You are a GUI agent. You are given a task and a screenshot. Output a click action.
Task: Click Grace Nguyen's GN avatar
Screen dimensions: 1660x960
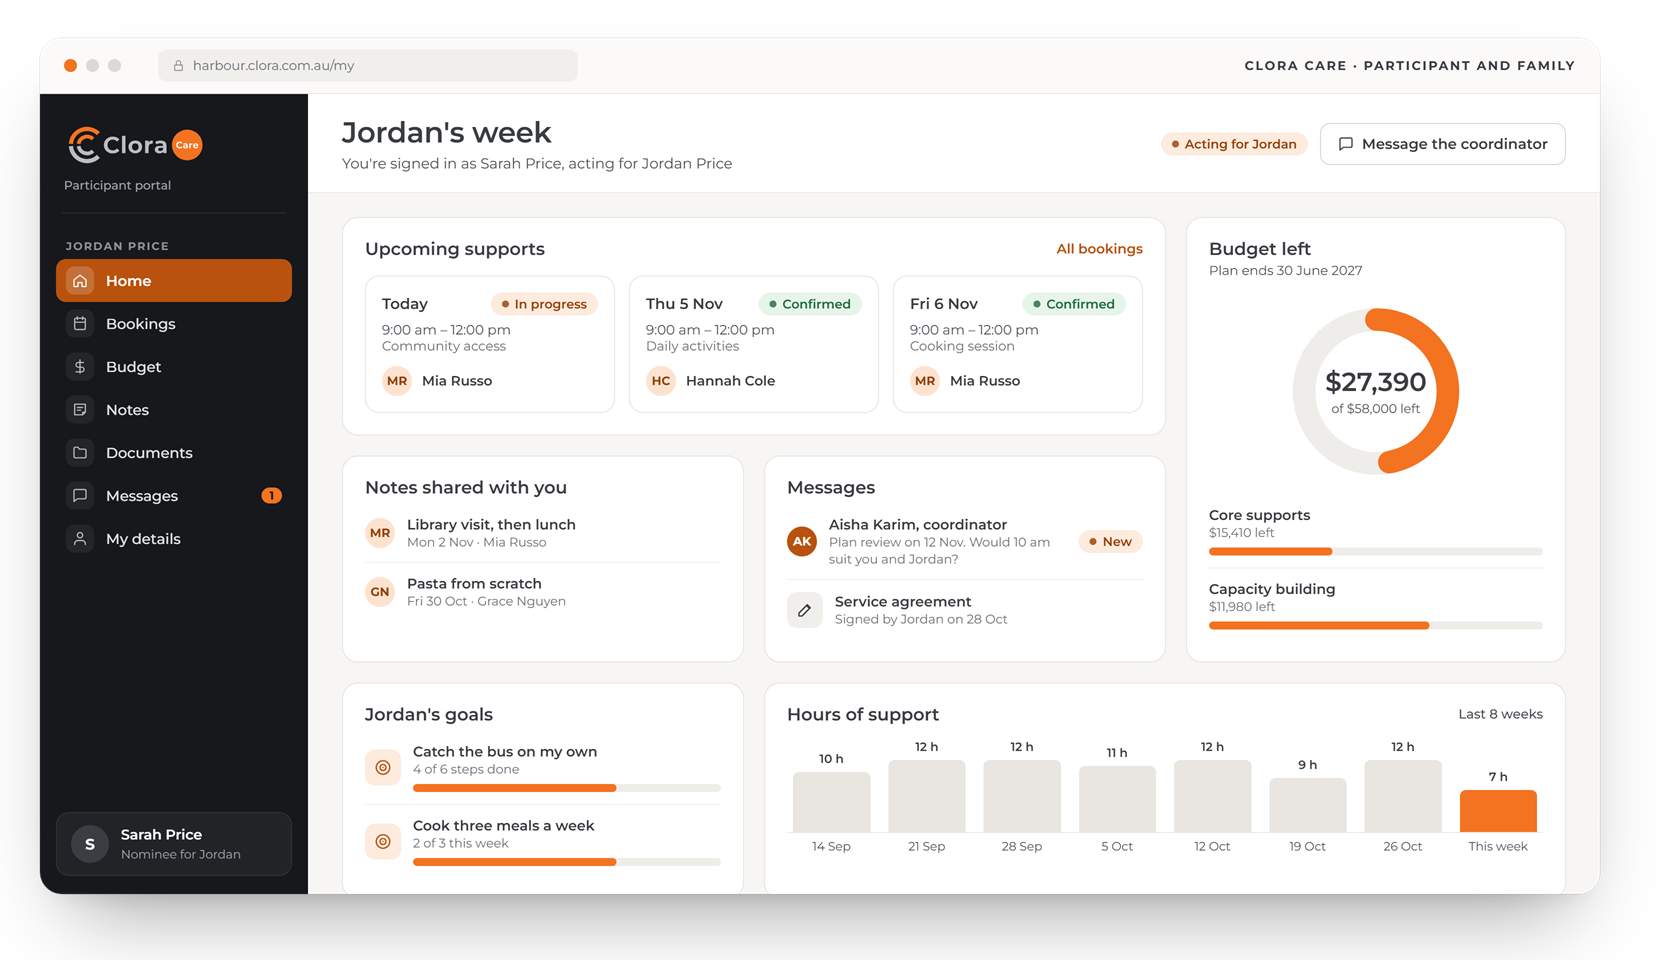click(x=380, y=592)
